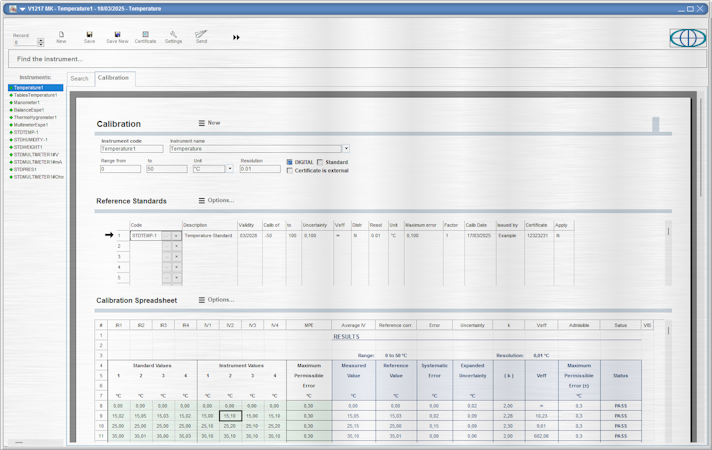Click the Reference corr. column header

(x=395, y=325)
